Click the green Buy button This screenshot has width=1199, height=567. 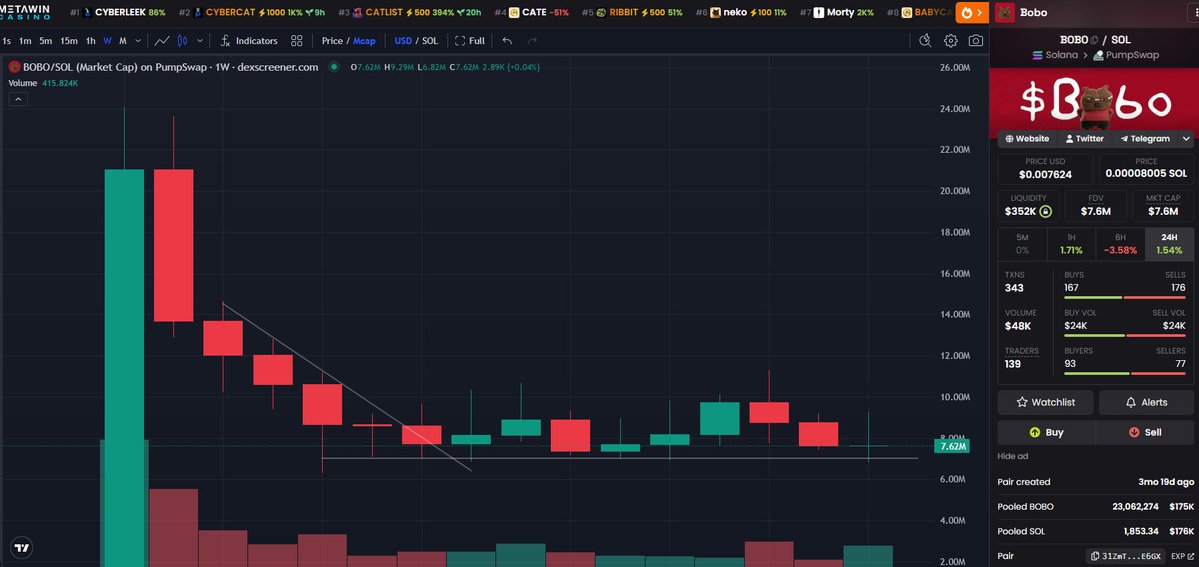[x=1046, y=432]
